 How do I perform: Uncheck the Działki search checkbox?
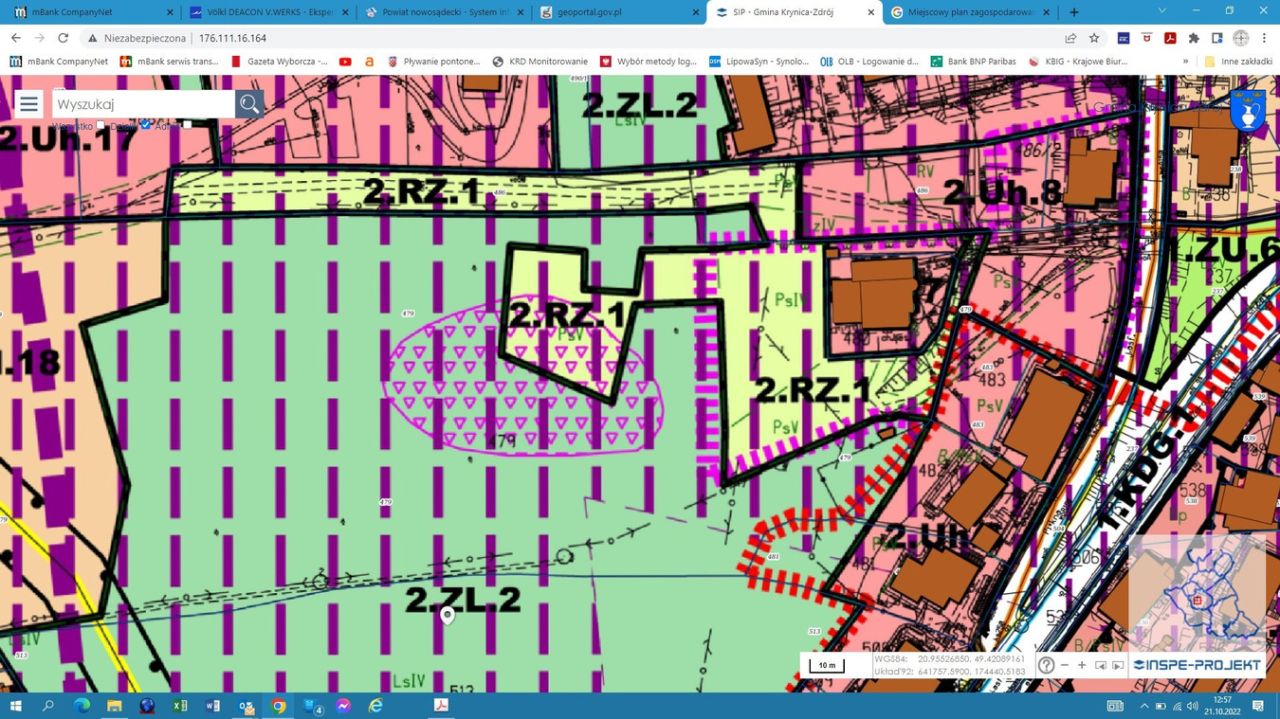pos(146,125)
